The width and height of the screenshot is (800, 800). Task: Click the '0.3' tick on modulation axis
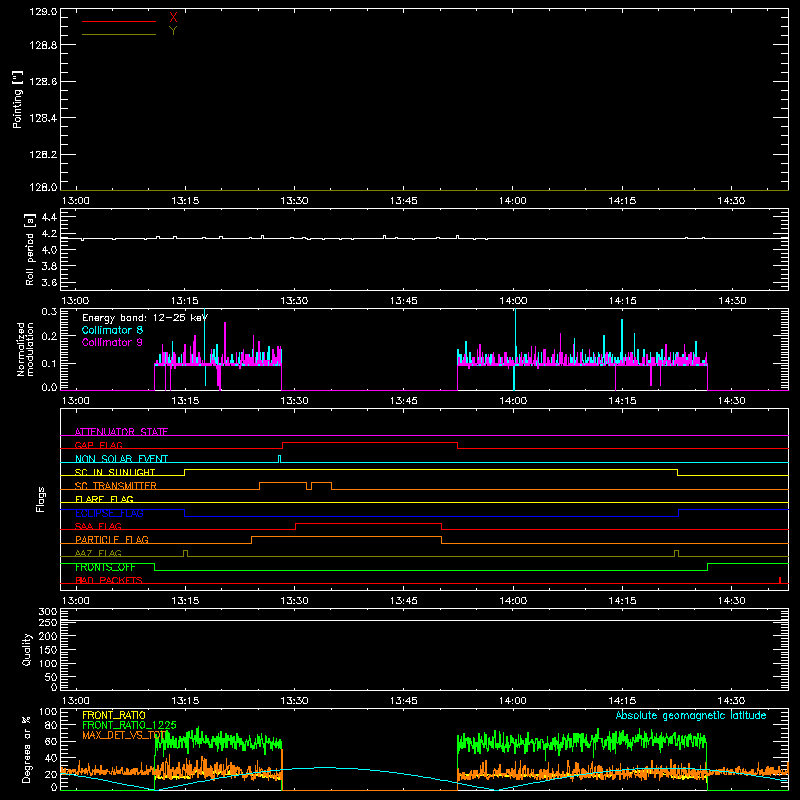tap(49, 311)
